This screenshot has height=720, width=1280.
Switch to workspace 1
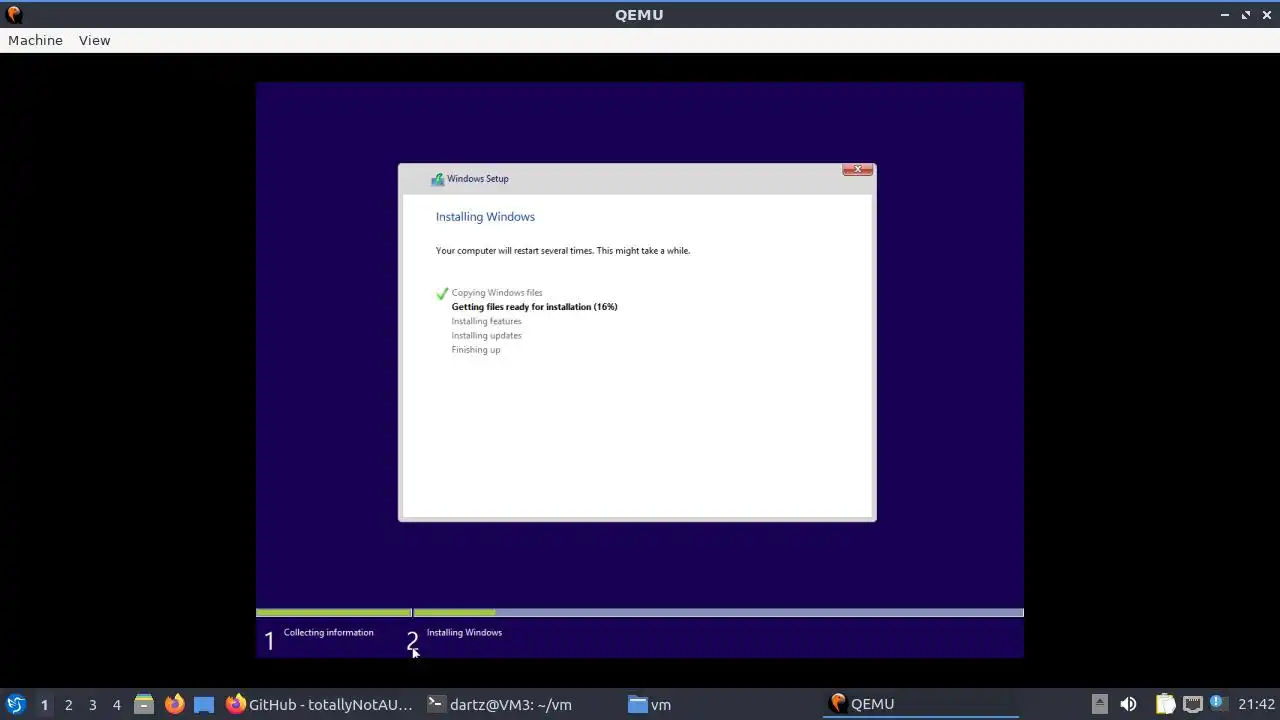coord(44,705)
